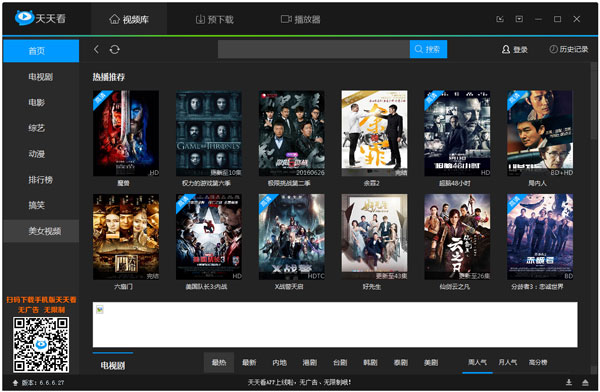Switch ranking to 周人气
Image resolution: width=600 pixels, height=392 pixels.
[478, 362]
